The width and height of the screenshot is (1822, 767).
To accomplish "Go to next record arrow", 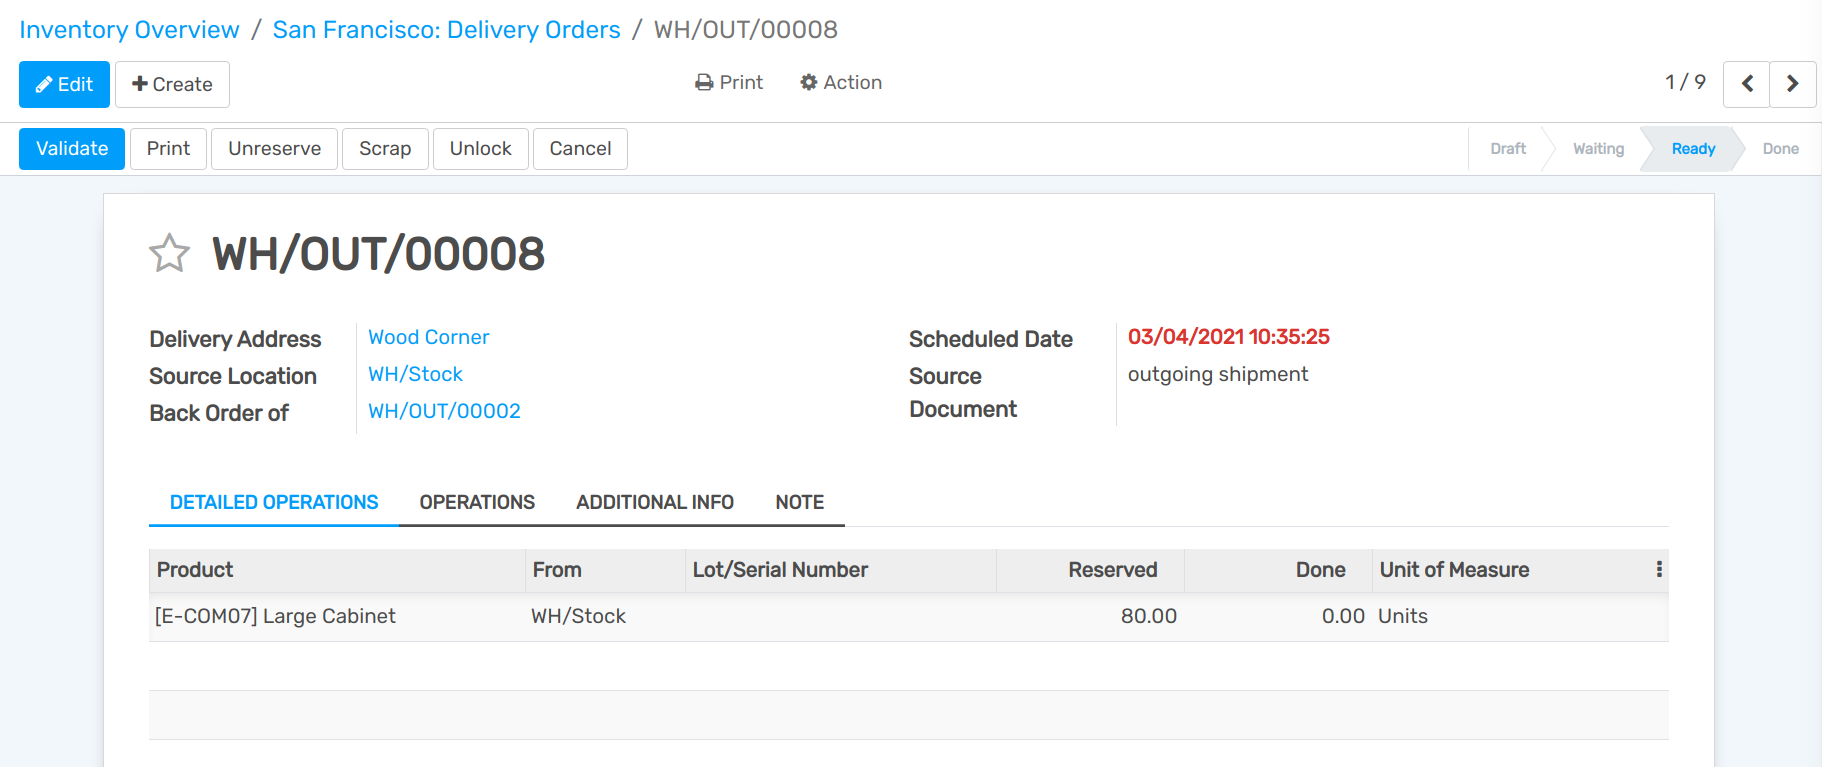I will coord(1792,84).
